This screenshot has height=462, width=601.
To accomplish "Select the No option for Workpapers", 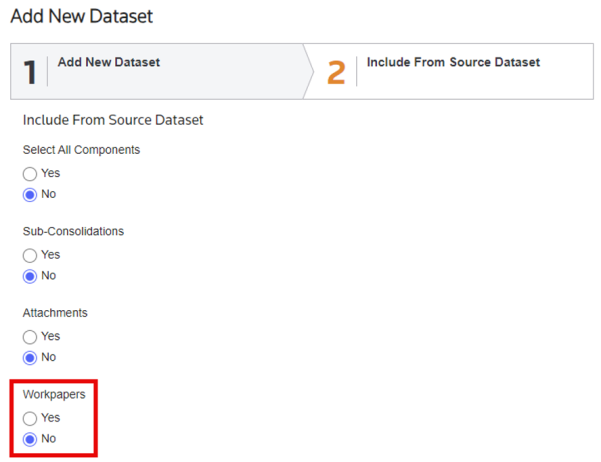I will 30,439.
